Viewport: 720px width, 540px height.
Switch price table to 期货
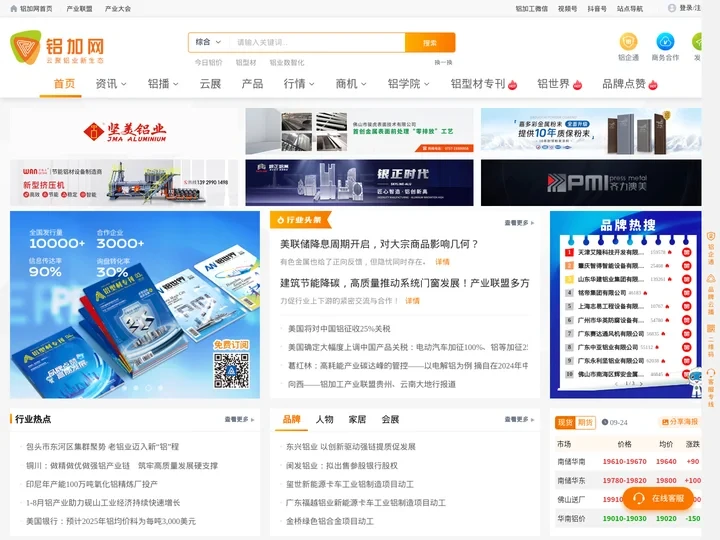585,422
